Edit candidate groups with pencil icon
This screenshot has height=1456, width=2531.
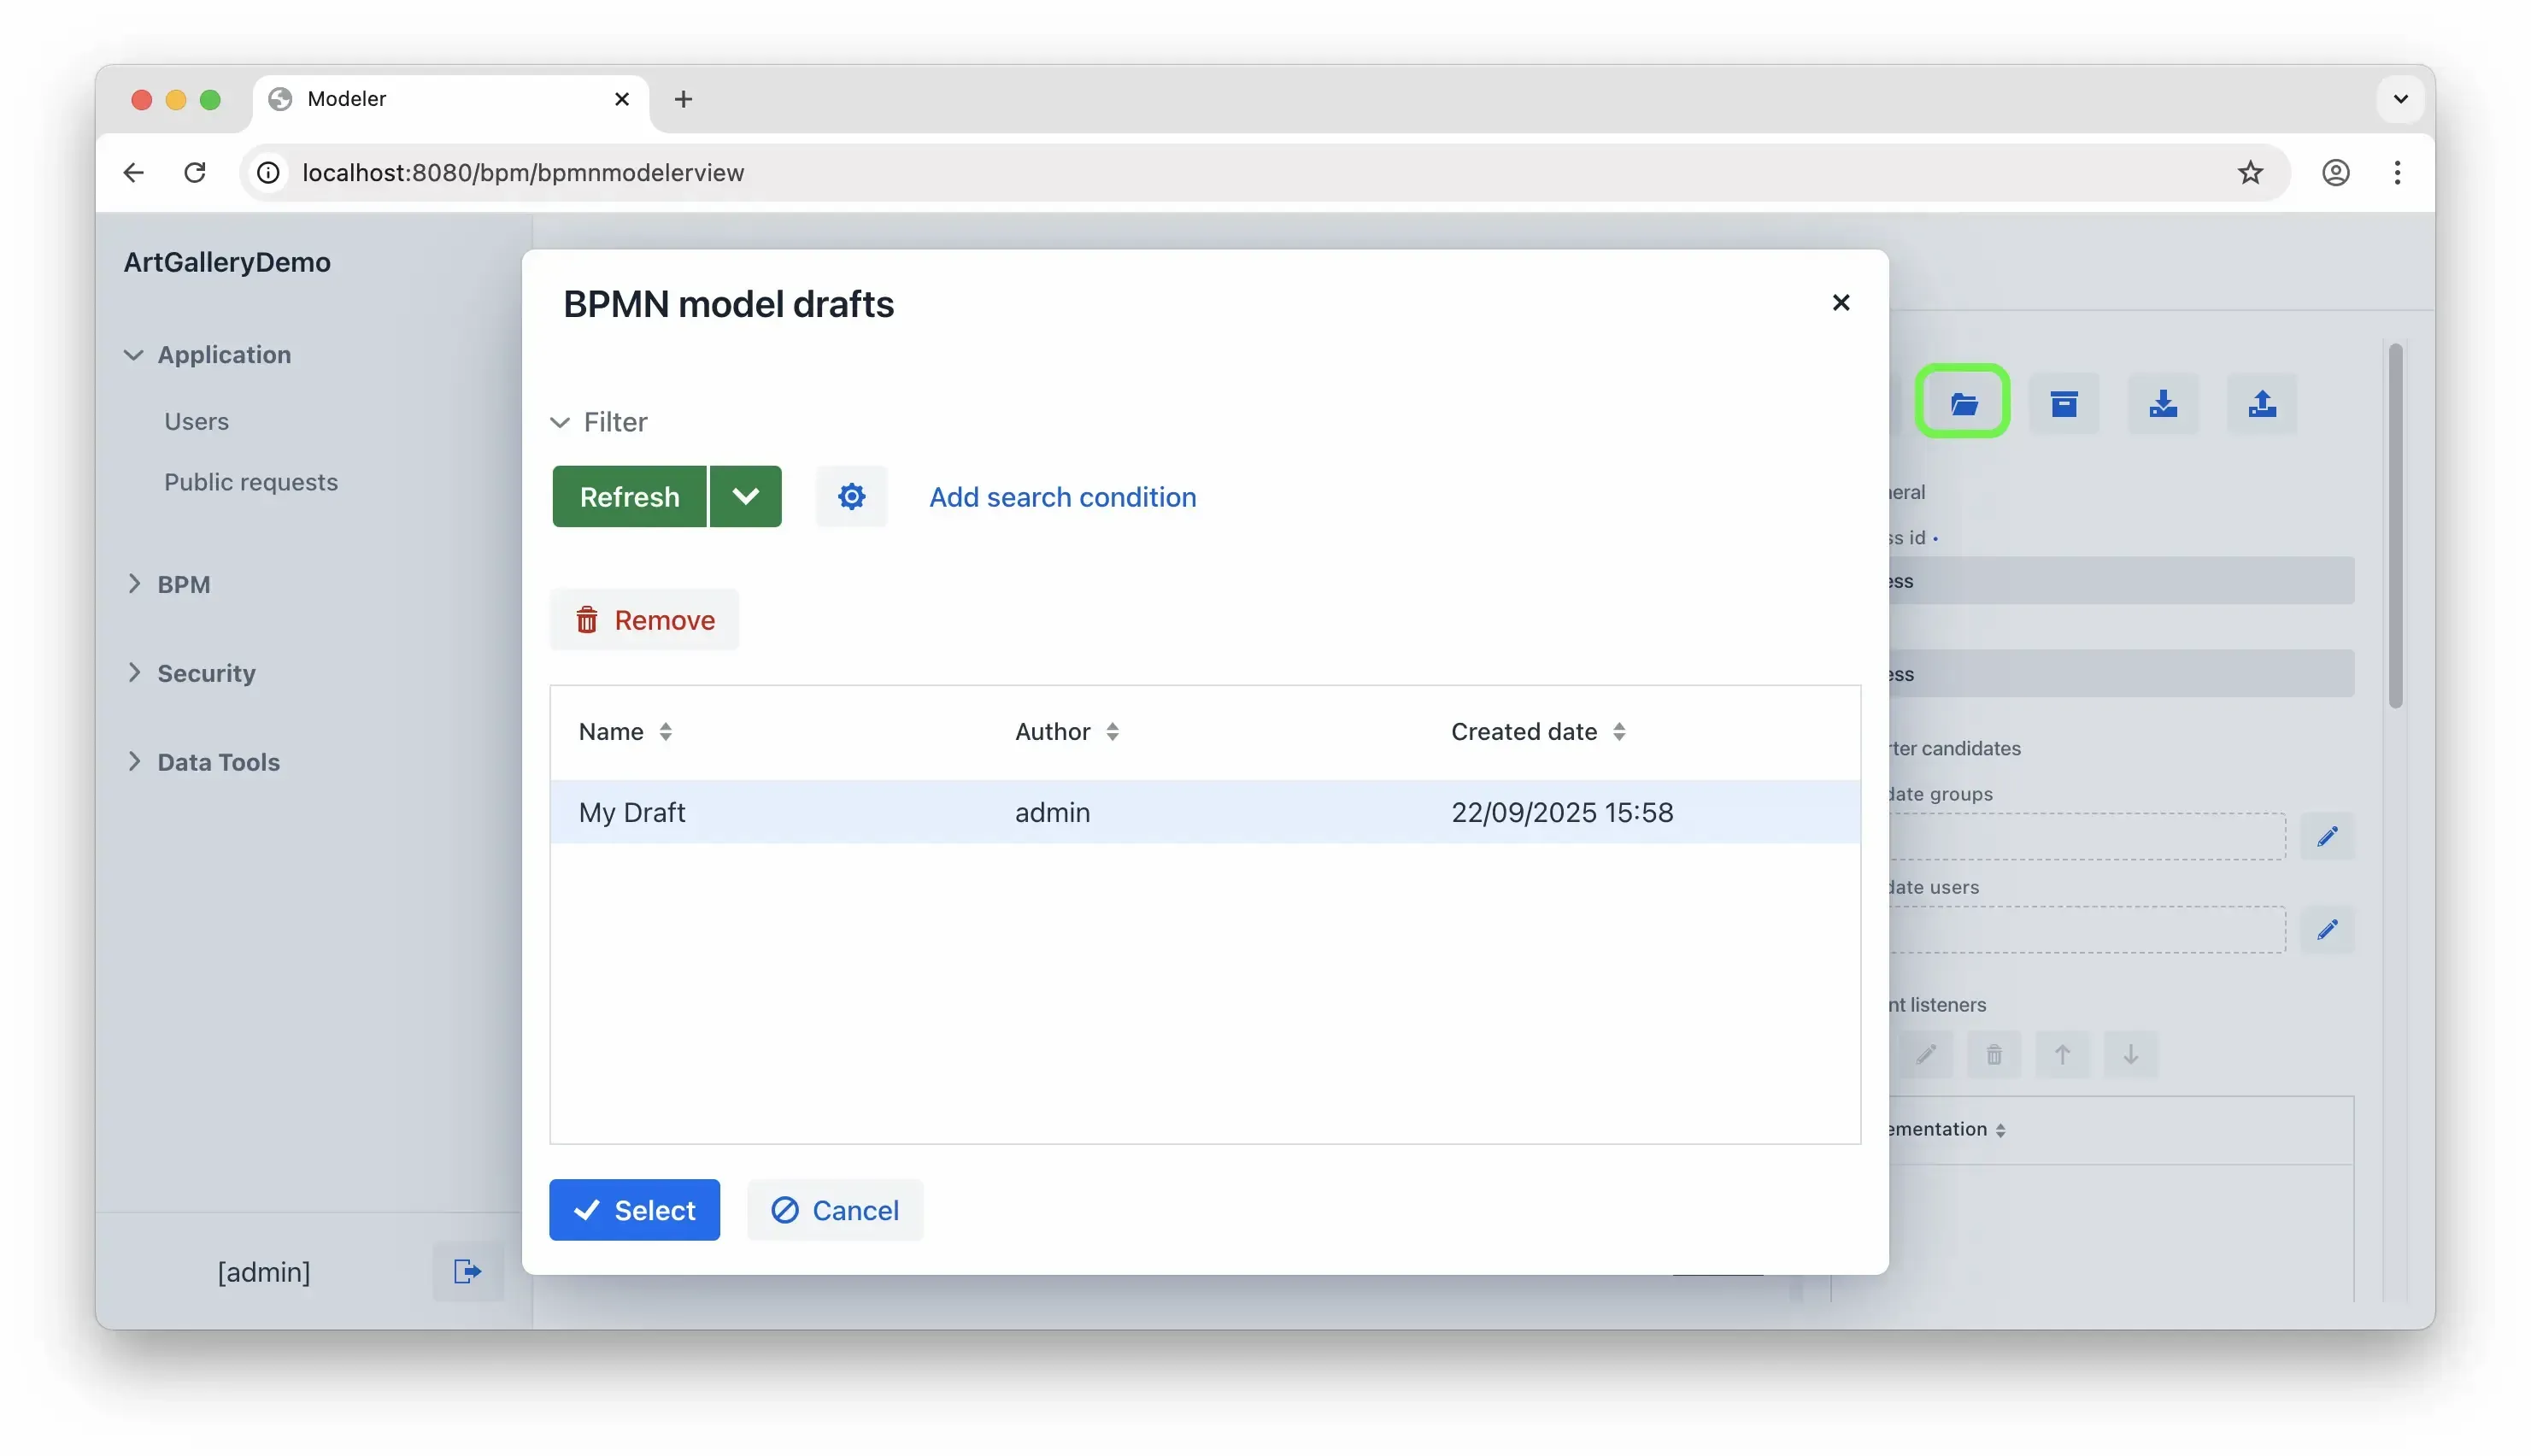(x=2326, y=836)
